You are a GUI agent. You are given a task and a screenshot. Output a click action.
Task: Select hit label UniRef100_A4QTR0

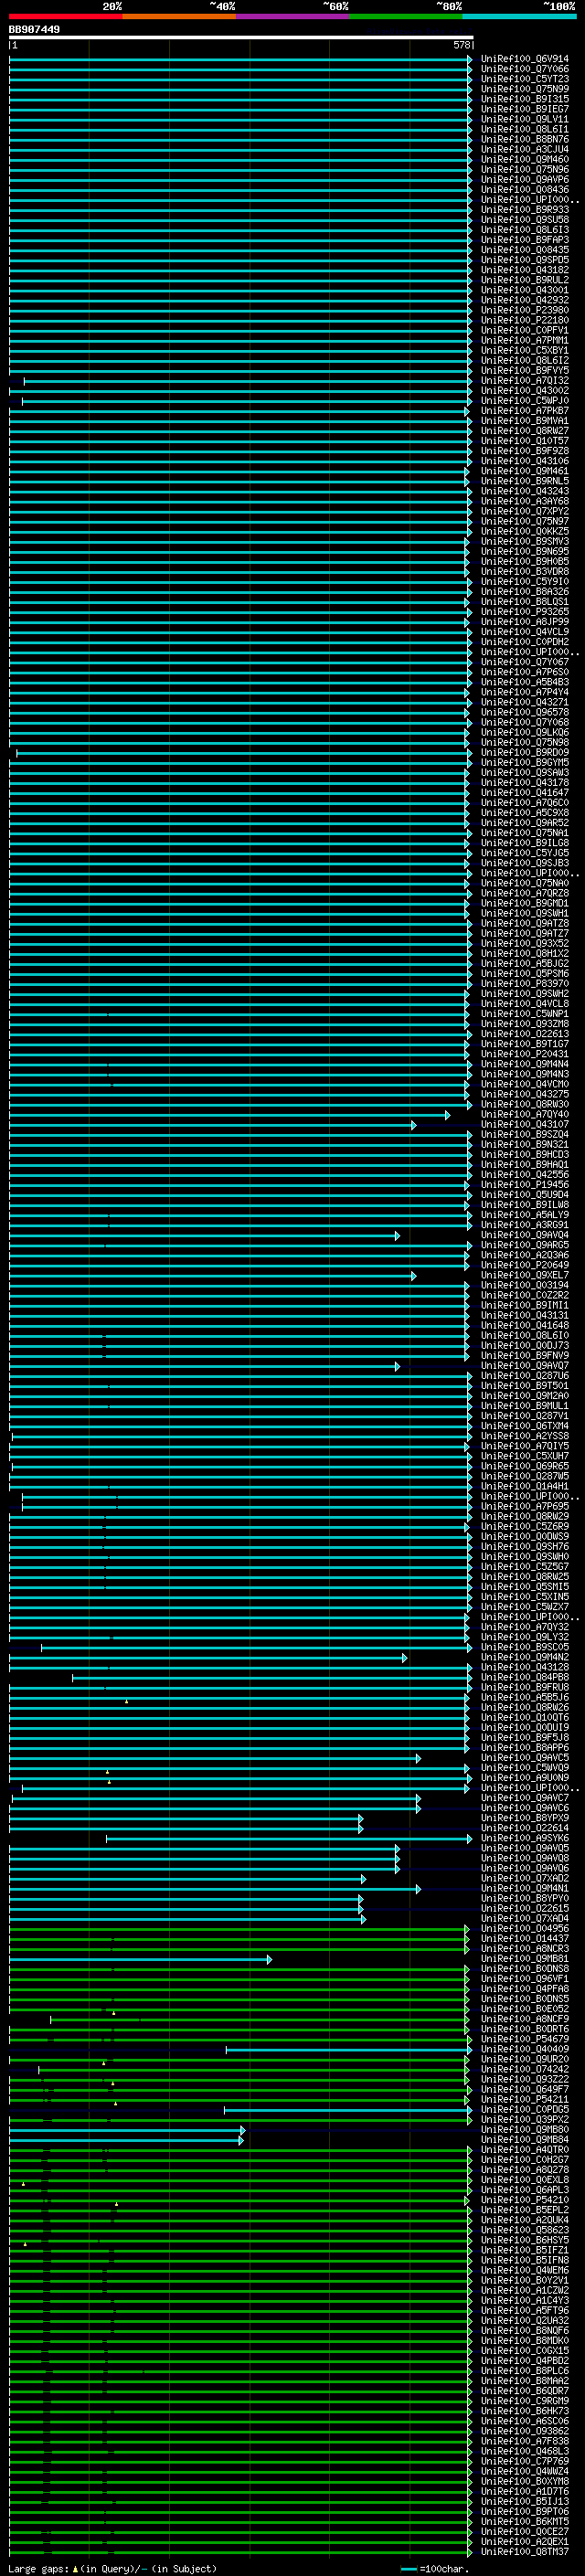point(525,2149)
